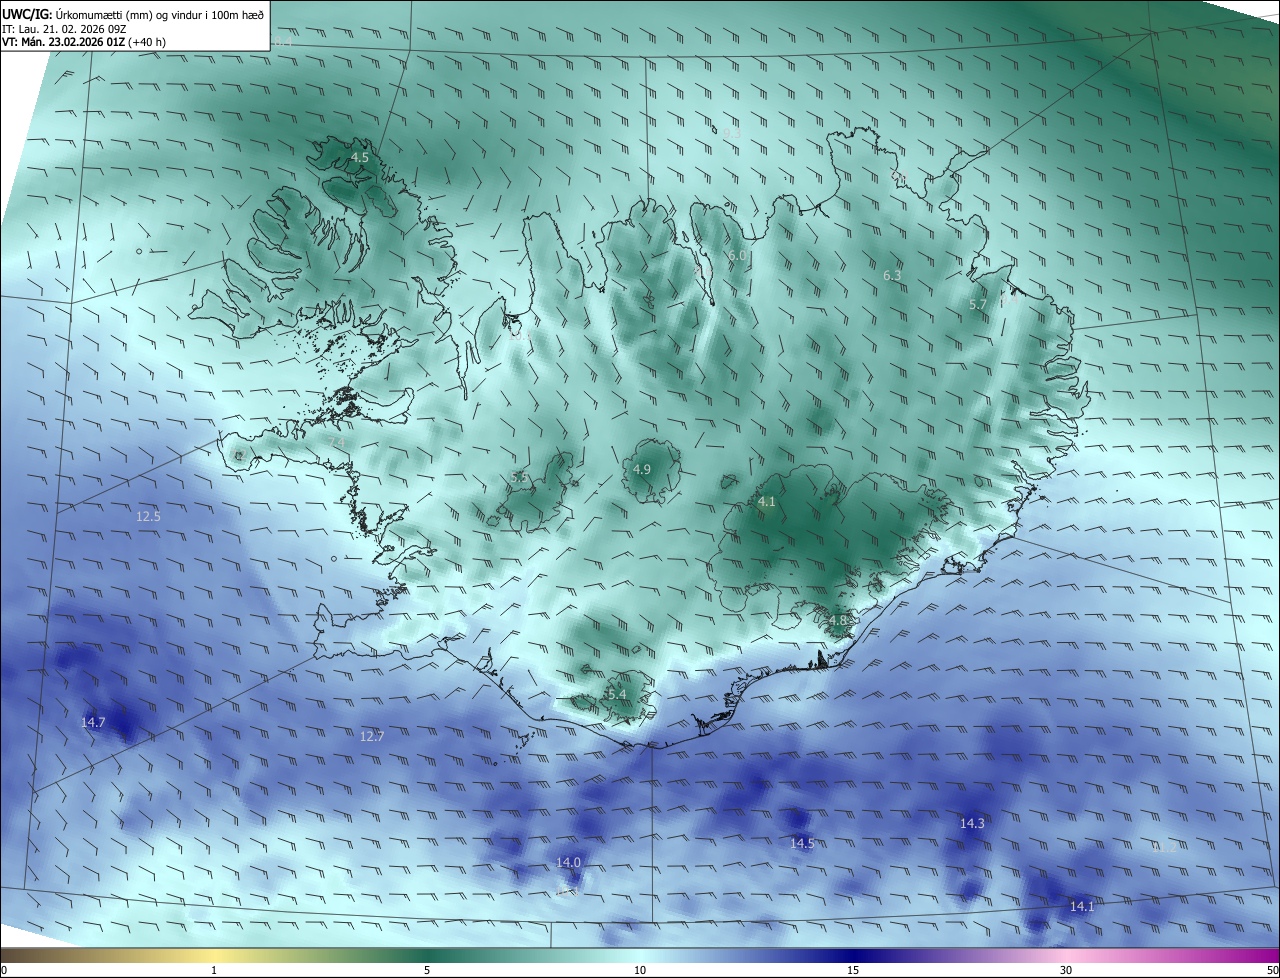Click the 14.3 value label in the southeast sea
This screenshot has width=1280, height=978.
click(972, 823)
